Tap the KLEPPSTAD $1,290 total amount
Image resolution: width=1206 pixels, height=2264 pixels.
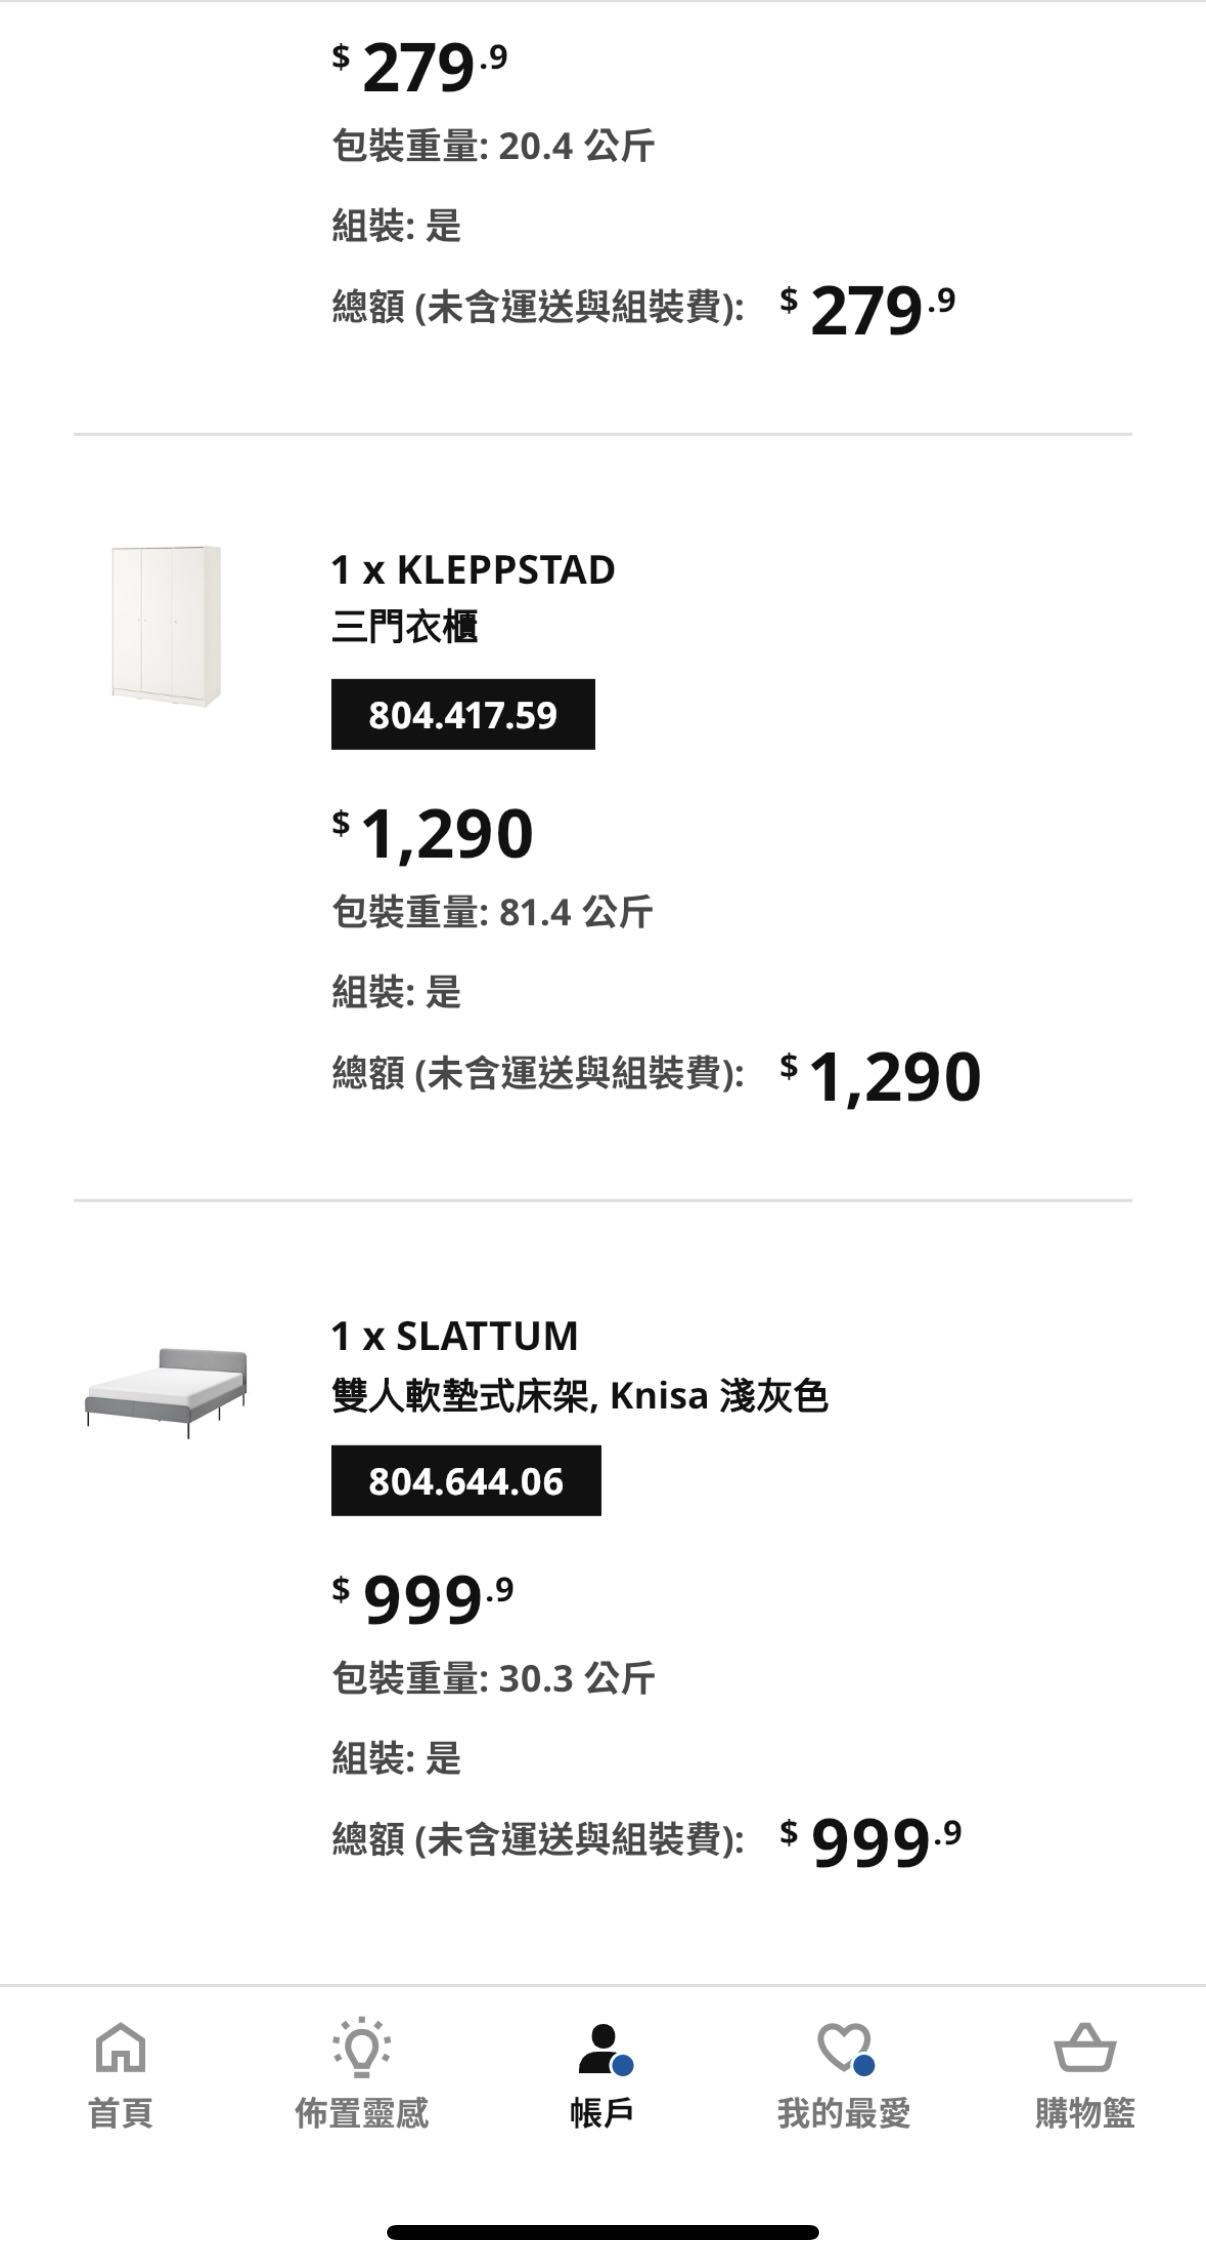tap(880, 1077)
